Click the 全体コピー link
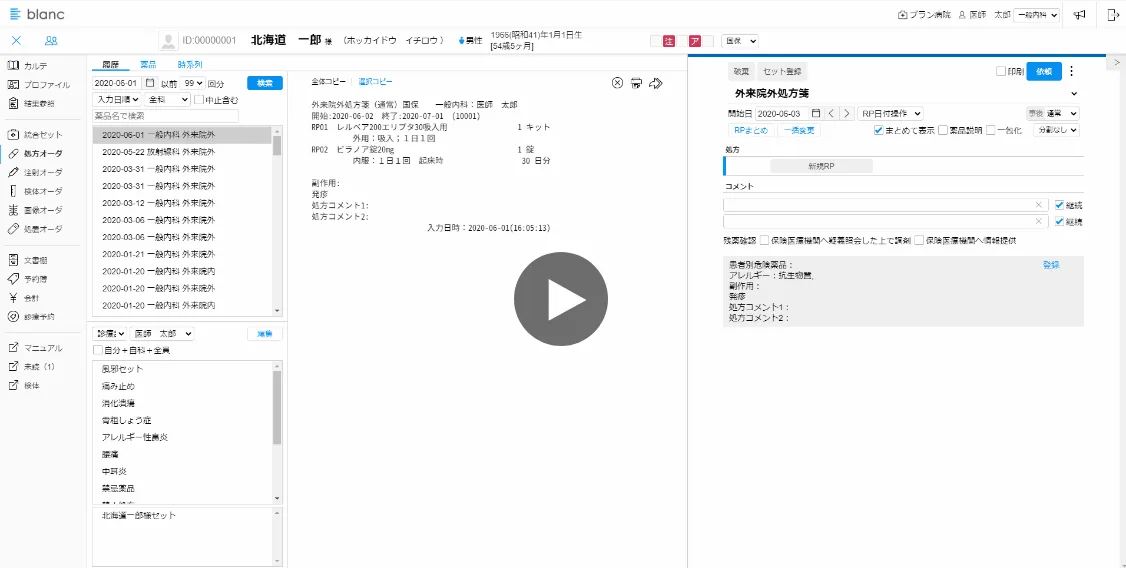Screen dimensions: 1126x568 pos(329,82)
